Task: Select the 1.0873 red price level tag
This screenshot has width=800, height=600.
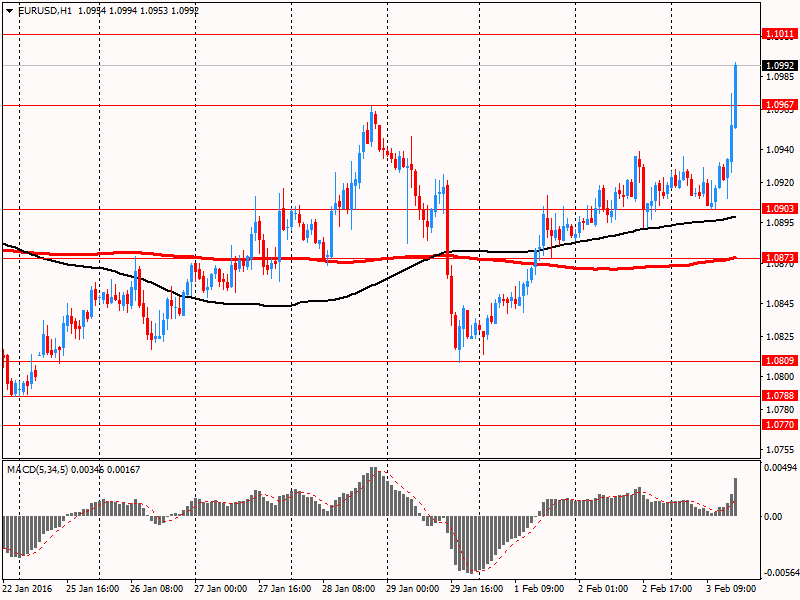Action: tap(779, 258)
